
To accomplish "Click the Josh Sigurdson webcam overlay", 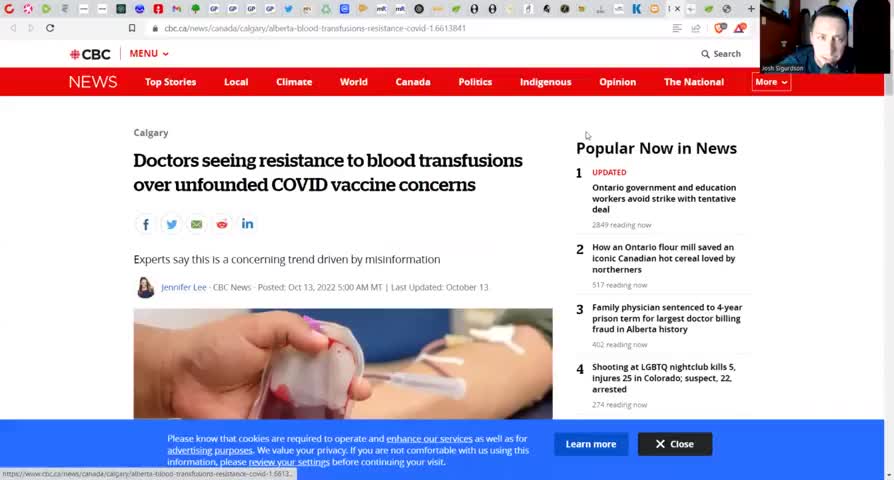I will (825, 36).
